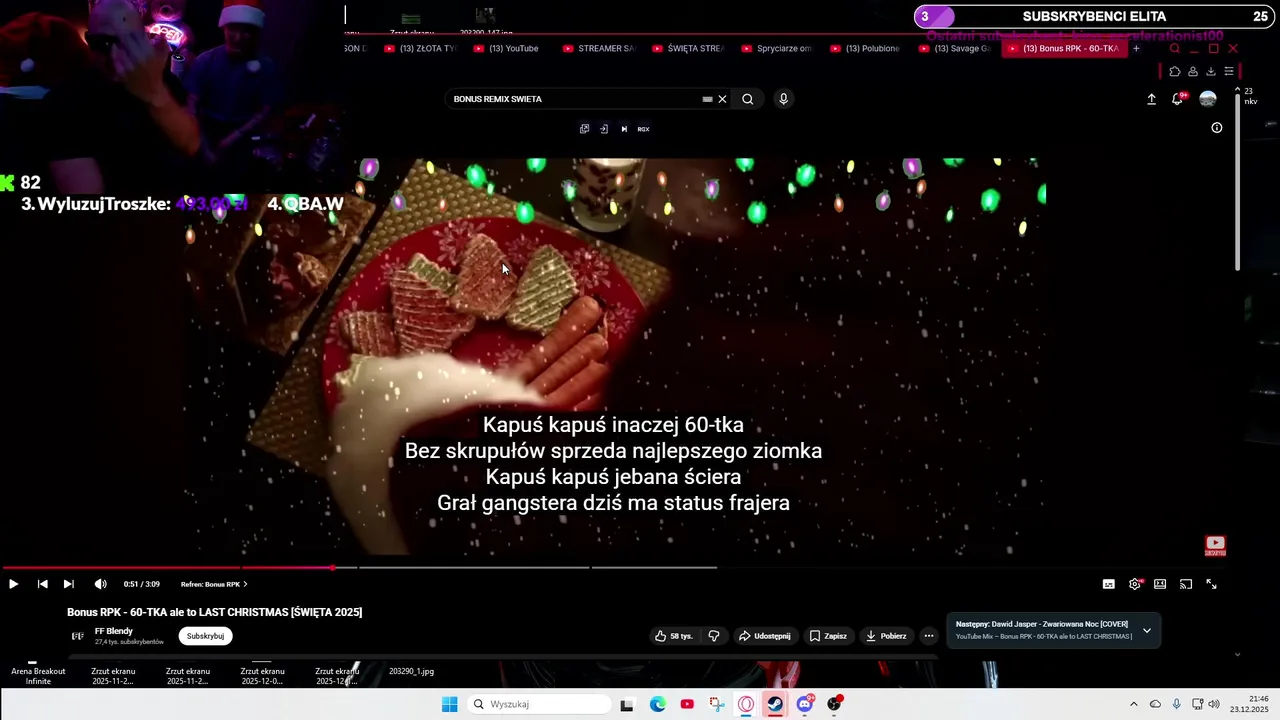This screenshot has width=1280, height=720.
Task: Open browser easy setup menu
Action: [x=1229, y=71]
